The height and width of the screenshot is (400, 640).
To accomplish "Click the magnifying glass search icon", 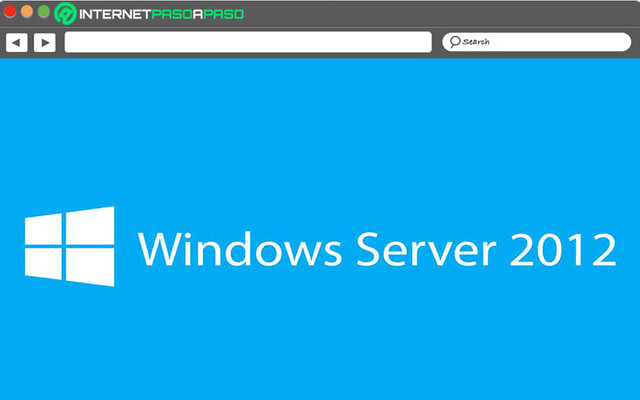I will click(x=455, y=42).
